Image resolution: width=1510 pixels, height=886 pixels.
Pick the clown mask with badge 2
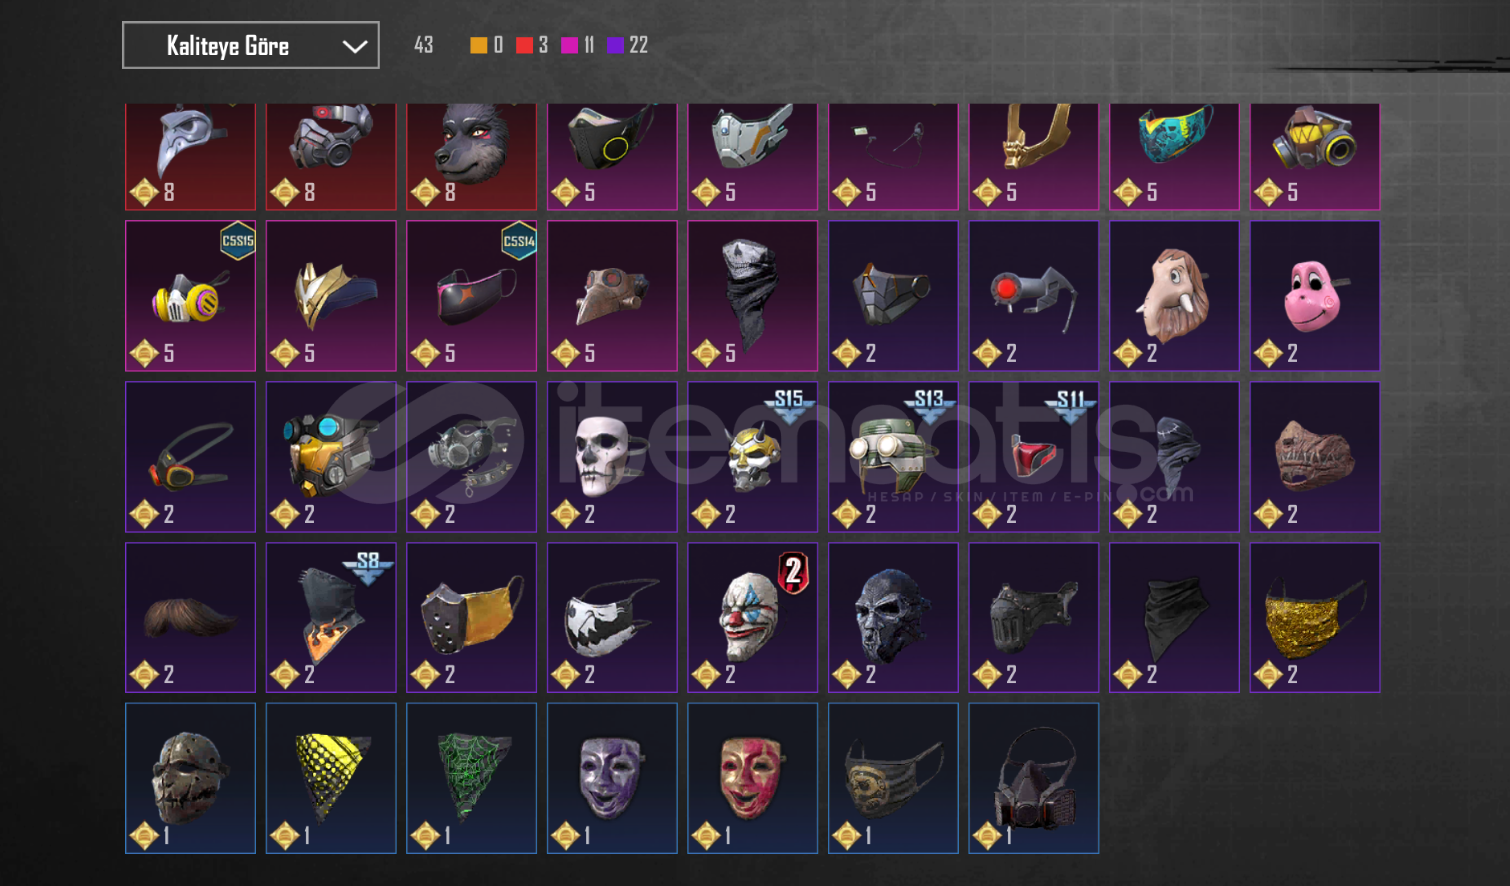point(752,618)
